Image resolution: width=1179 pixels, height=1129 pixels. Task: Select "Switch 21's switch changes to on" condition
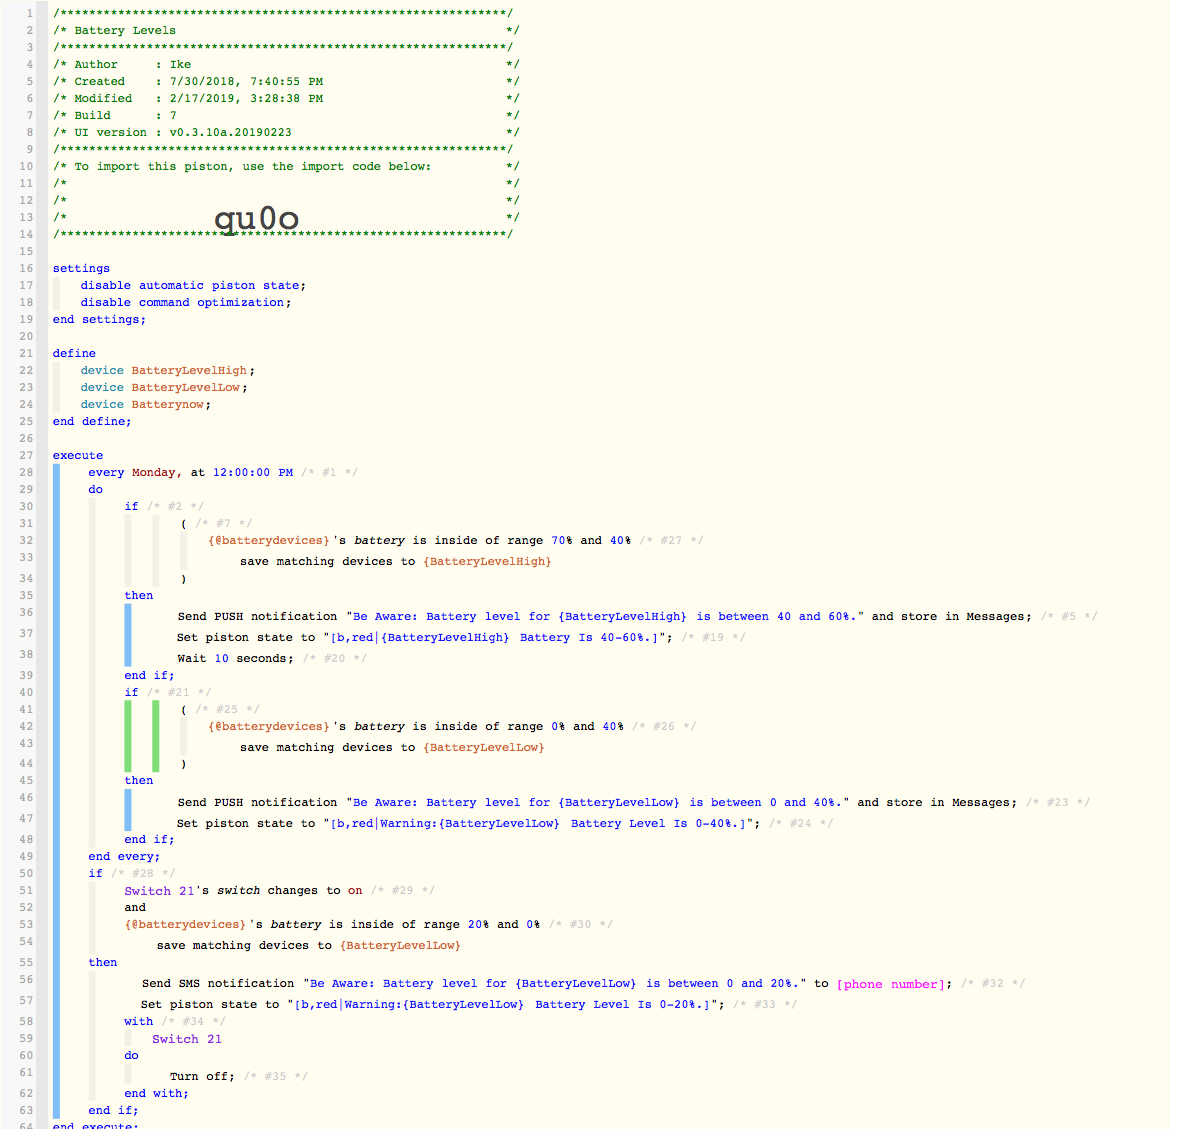(244, 891)
